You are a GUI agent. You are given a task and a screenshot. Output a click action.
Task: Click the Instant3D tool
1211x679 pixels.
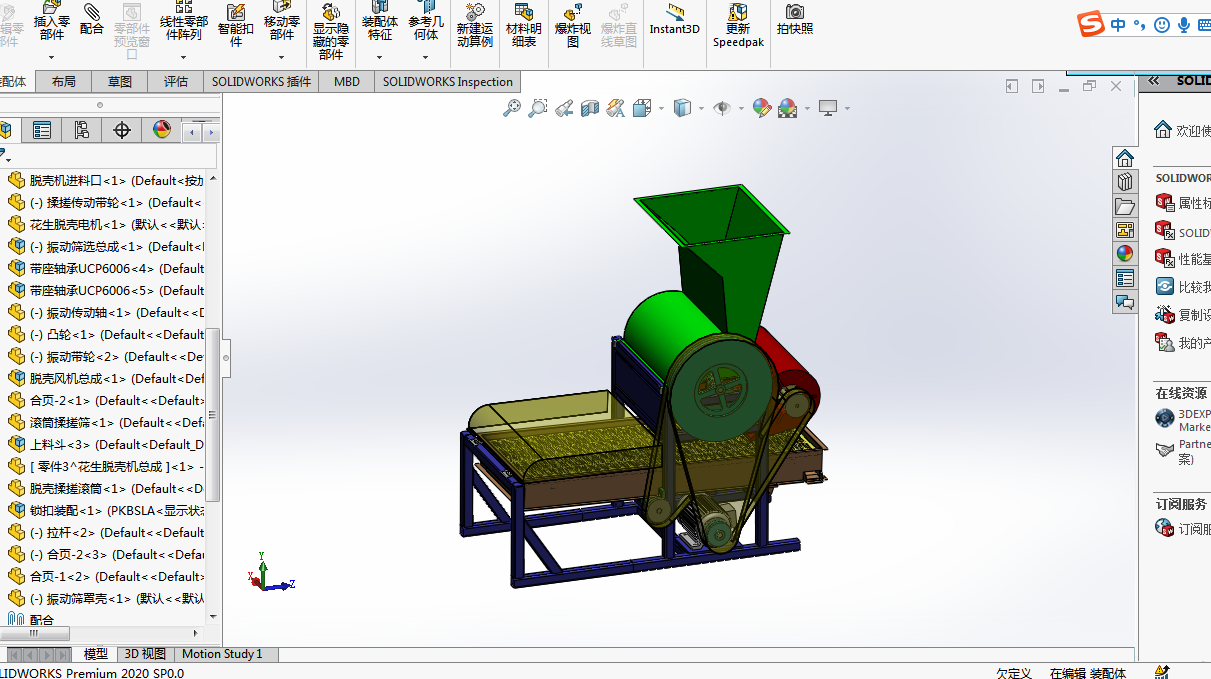point(674,19)
